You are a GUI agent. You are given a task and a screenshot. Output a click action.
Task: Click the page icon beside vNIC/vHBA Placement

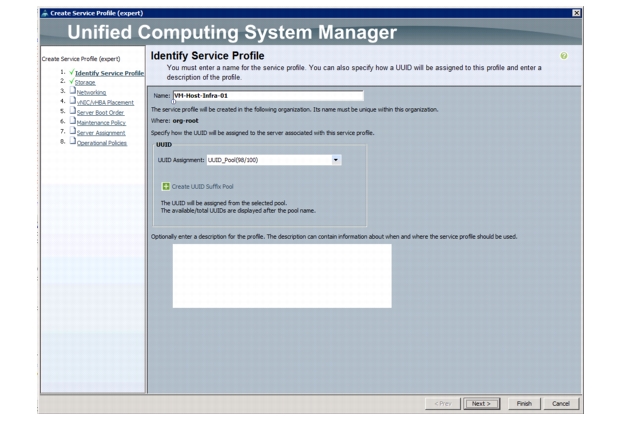(73, 100)
